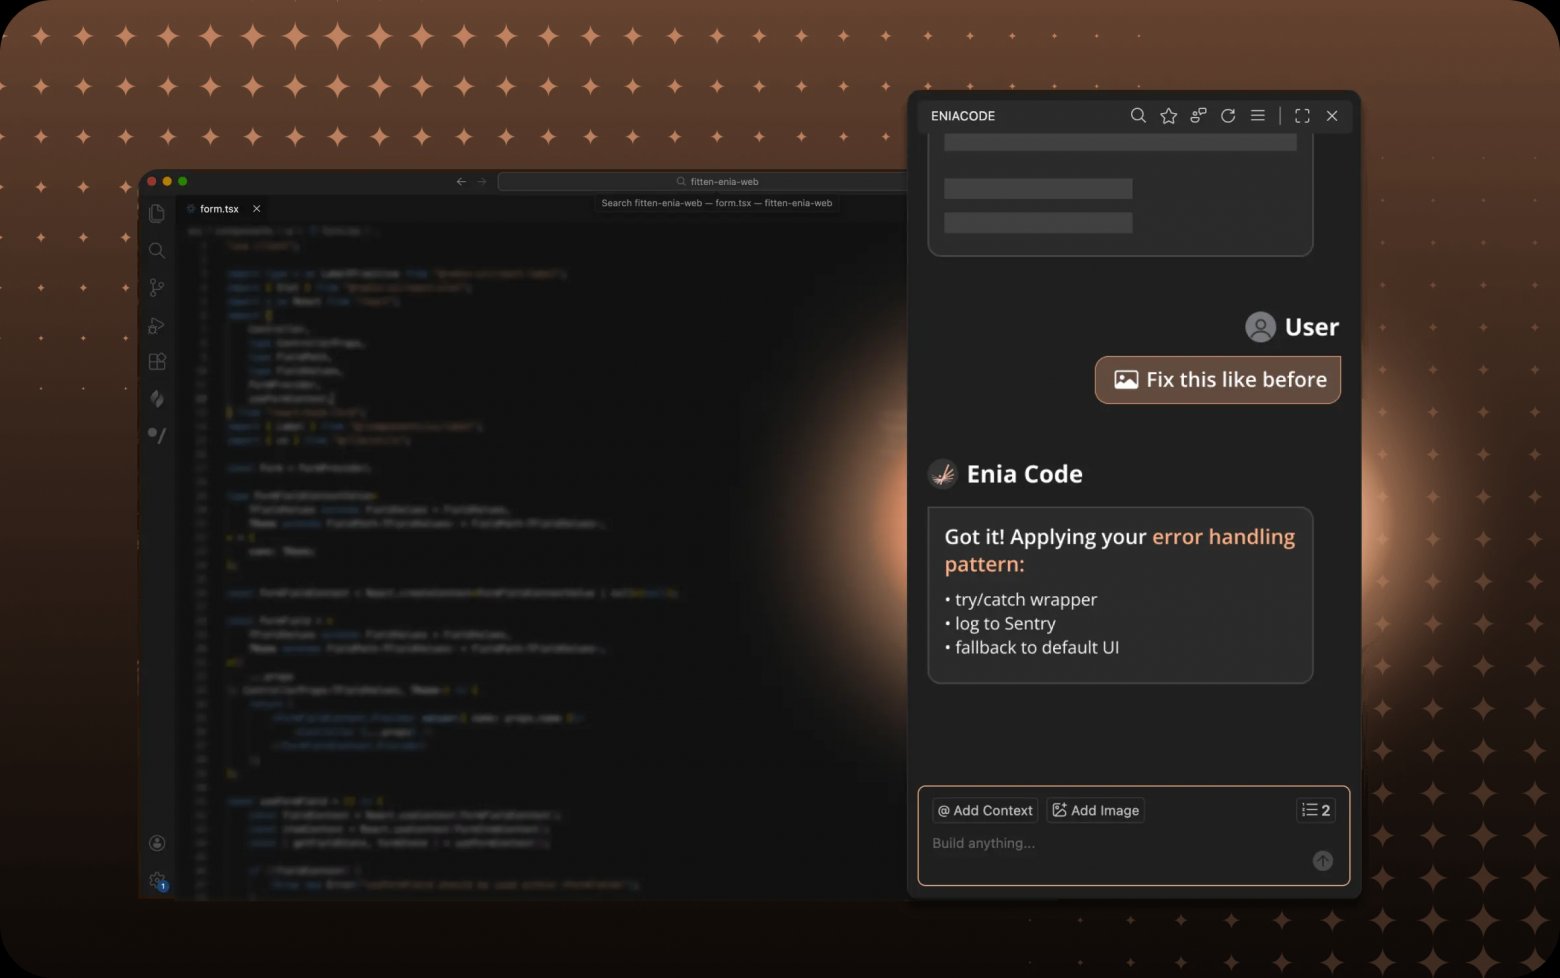Click the star favorites icon

click(x=1168, y=116)
